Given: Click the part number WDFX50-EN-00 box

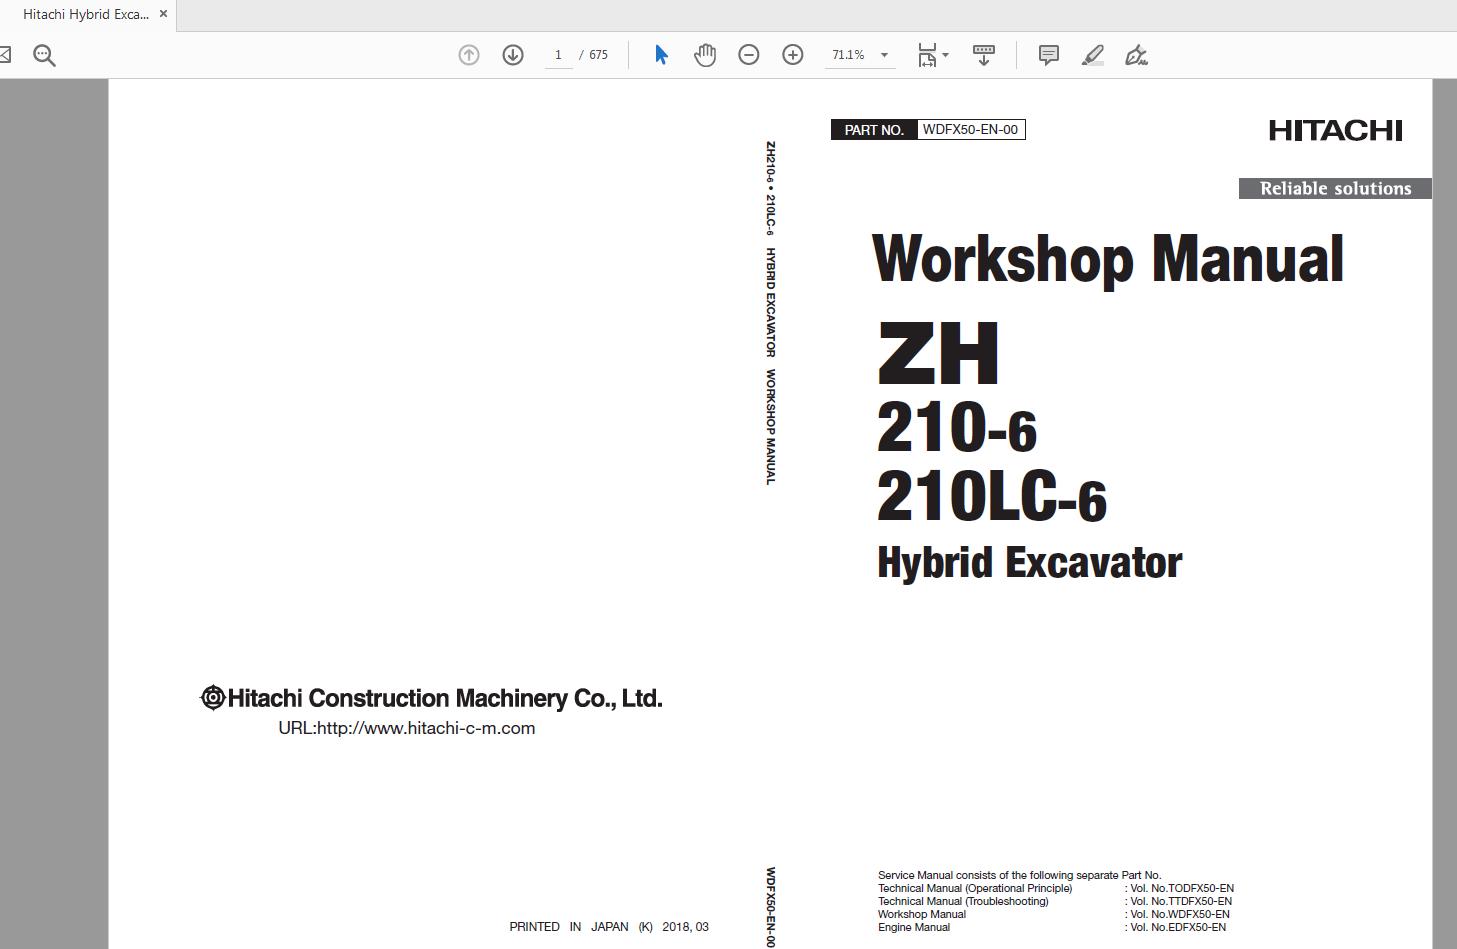Looking at the screenshot, I should pyautogui.click(x=970, y=129).
